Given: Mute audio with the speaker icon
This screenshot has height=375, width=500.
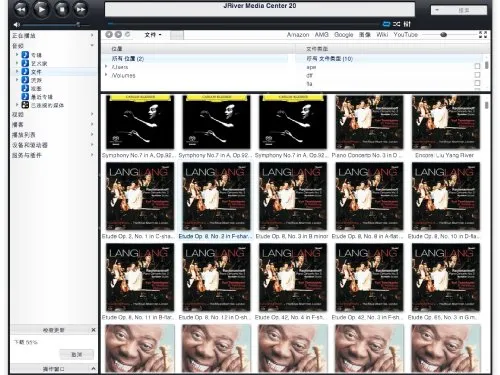Looking at the screenshot, I should click(x=16, y=25).
